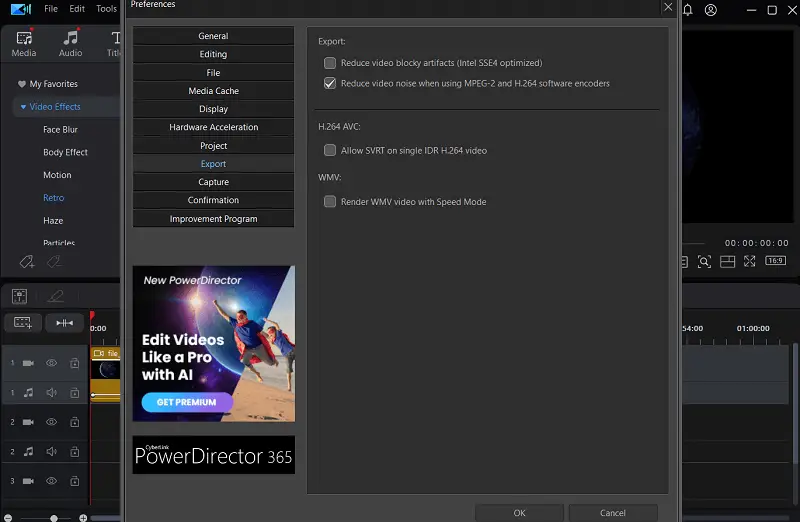Select the Retro effect category
The height and width of the screenshot is (522, 800).
coord(53,198)
